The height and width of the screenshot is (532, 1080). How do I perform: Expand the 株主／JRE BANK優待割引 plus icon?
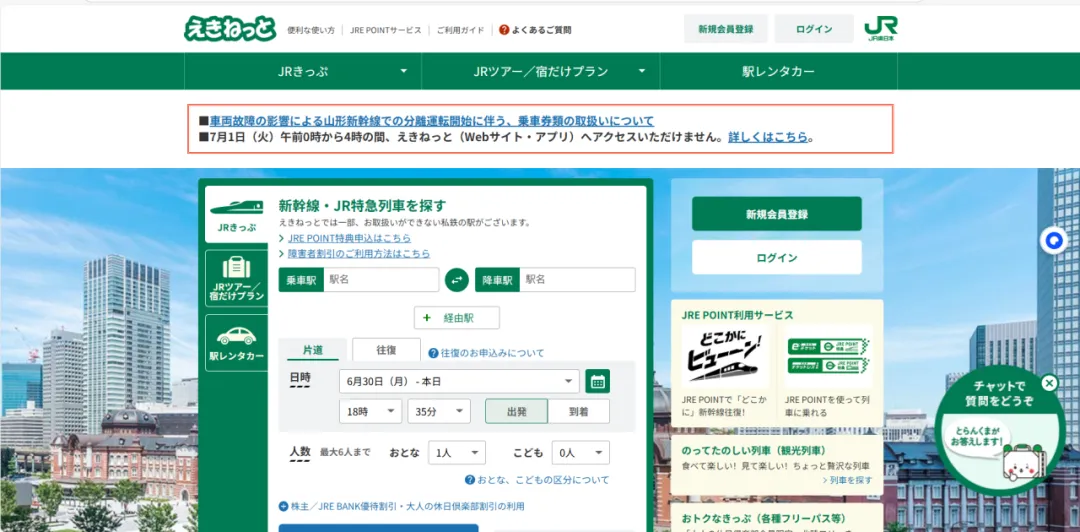(283, 507)
